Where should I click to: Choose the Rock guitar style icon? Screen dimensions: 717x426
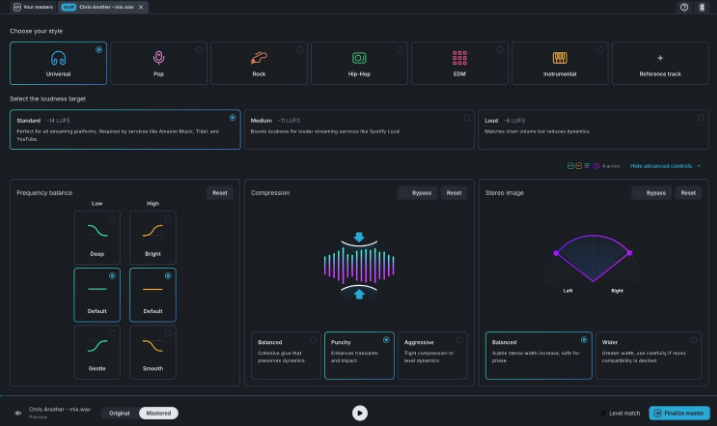[x=258, y=58]
